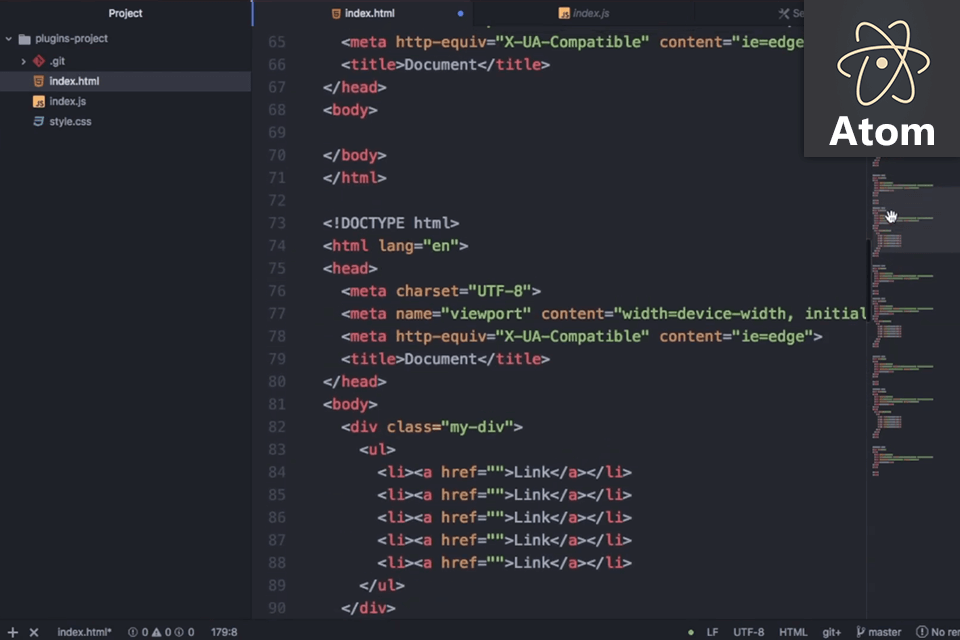This screenshot has height=640, width=960.
Task: Change the LF line ending setting
Action: point(712,632)
